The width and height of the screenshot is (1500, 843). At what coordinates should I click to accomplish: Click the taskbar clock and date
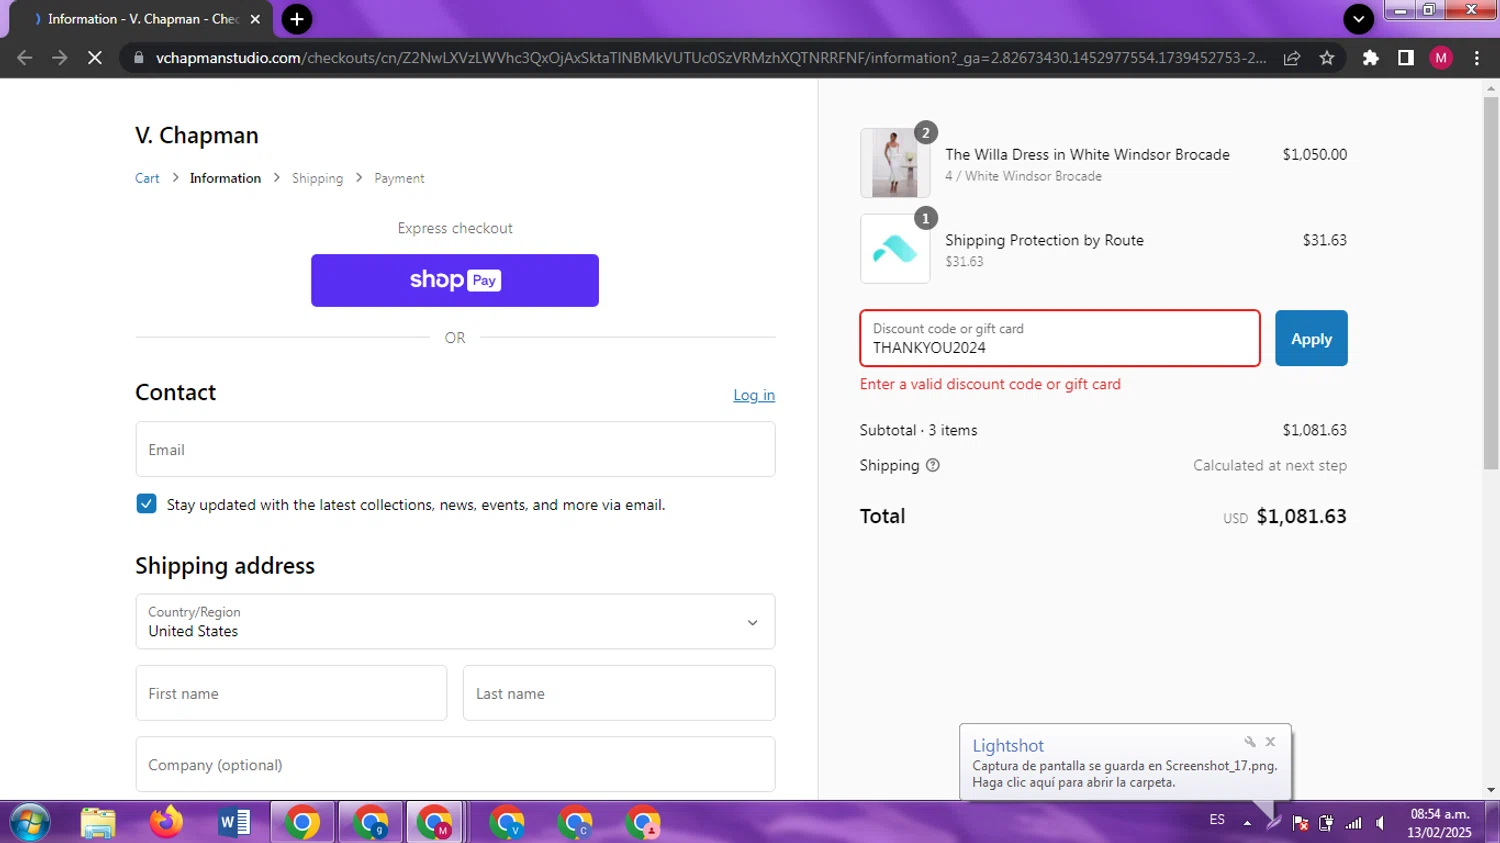pos(1439,823)
